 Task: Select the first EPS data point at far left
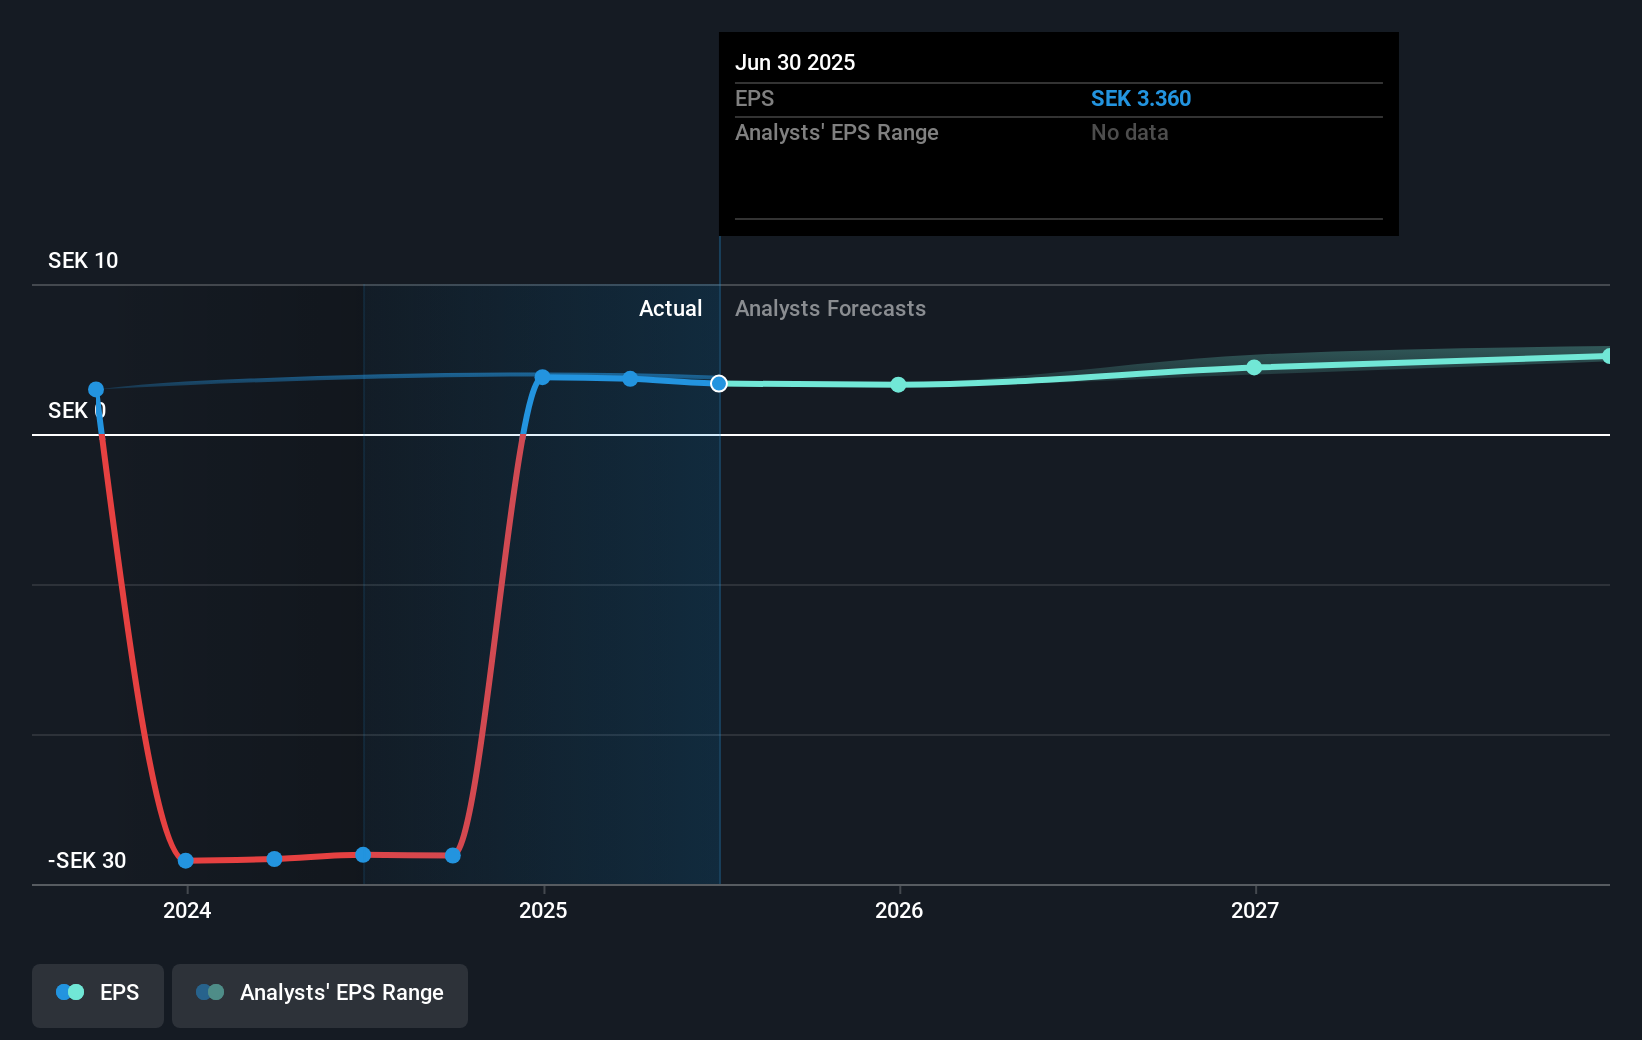[96, 390]
